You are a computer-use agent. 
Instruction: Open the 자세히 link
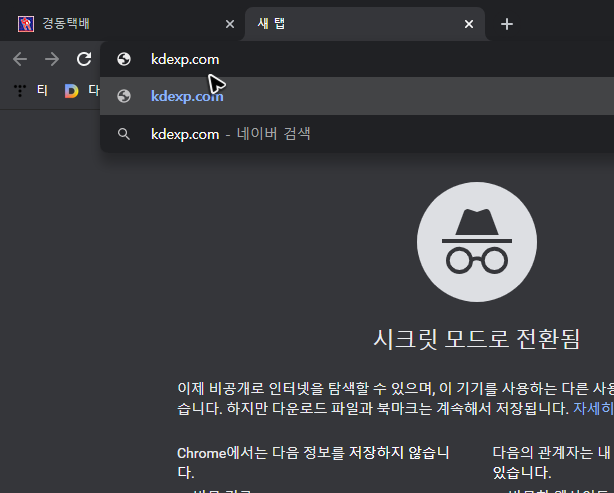pos(593,409)
